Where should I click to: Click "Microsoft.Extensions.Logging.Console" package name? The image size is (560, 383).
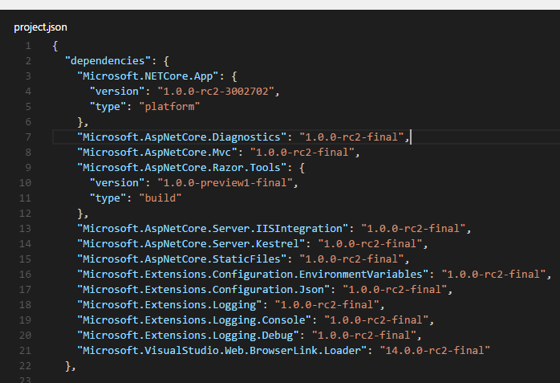[x=194, y=320]
